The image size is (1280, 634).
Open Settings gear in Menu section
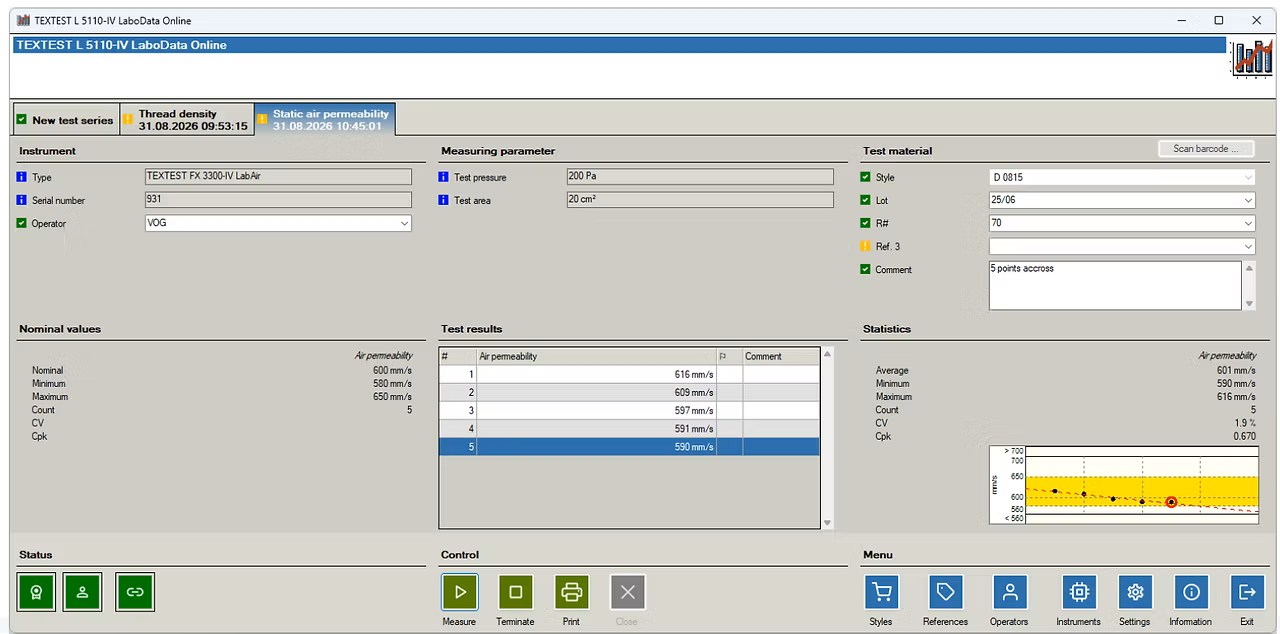pyautogui.click(x=1135, y=592)
